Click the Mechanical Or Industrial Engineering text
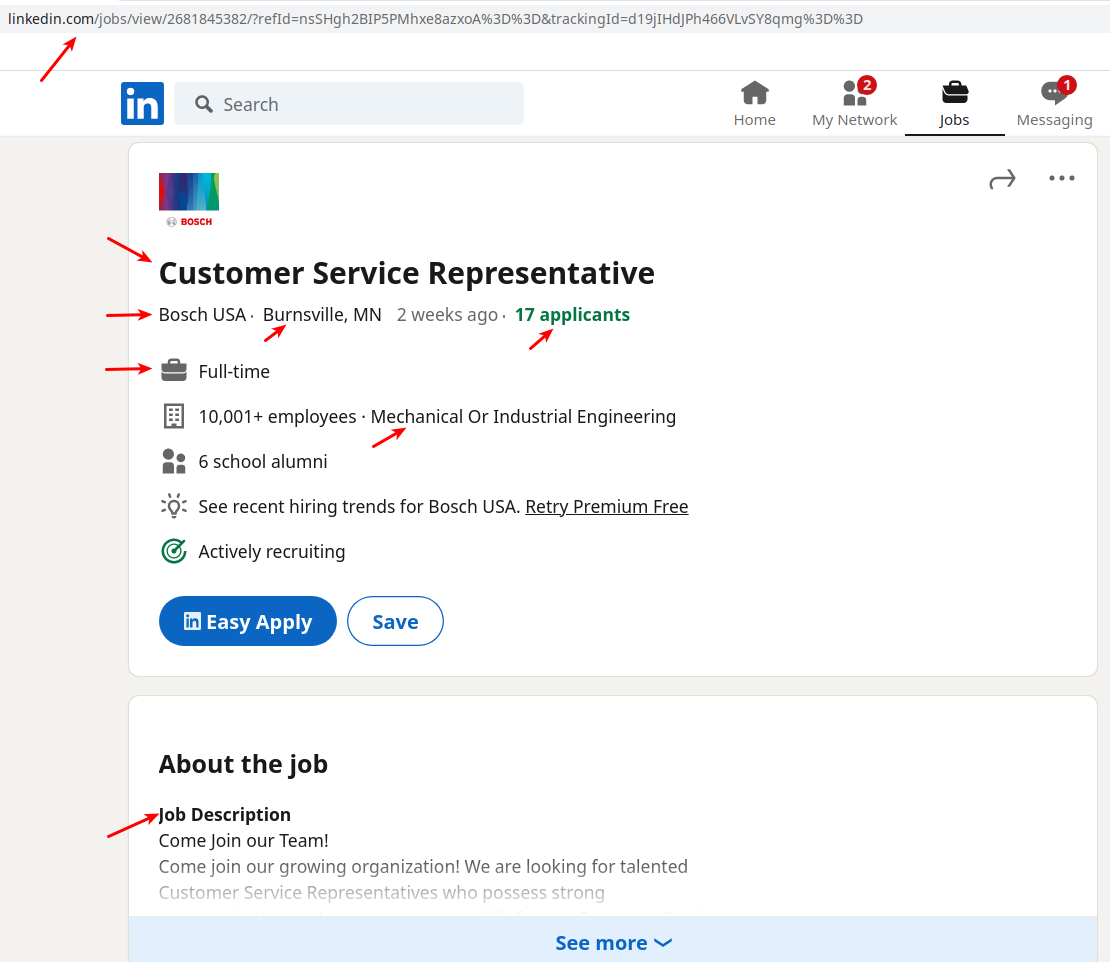This screenshot has height=962, width=1110. 523,416
